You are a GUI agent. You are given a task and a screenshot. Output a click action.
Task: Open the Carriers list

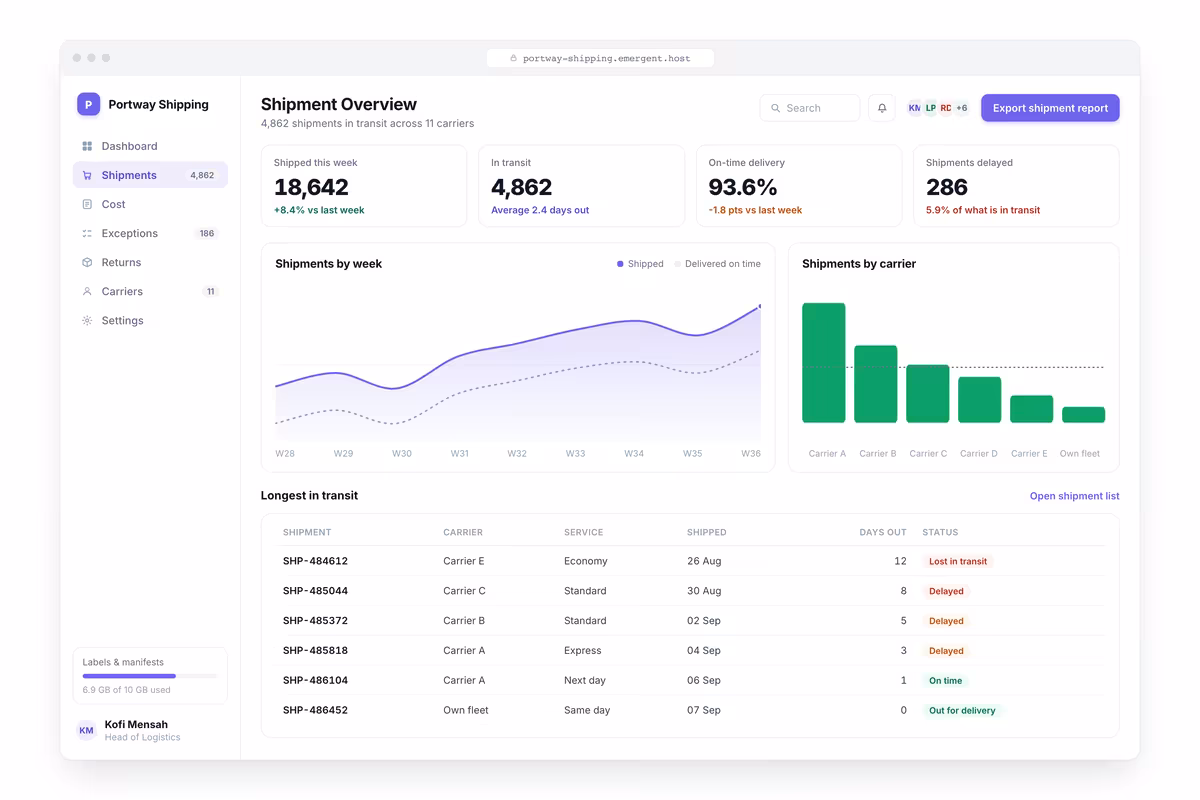[150, 291]
